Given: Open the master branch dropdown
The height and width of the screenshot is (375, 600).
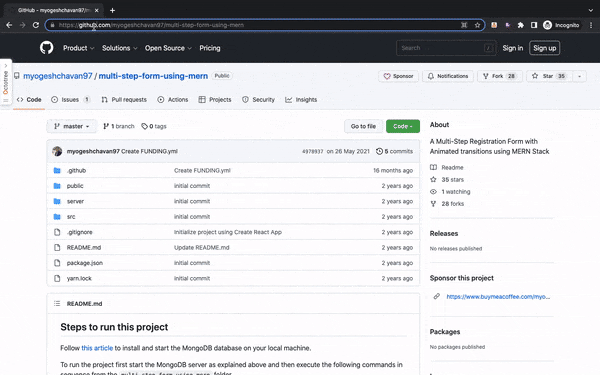Looking at the screenshot, I should (x=72, y=126).
